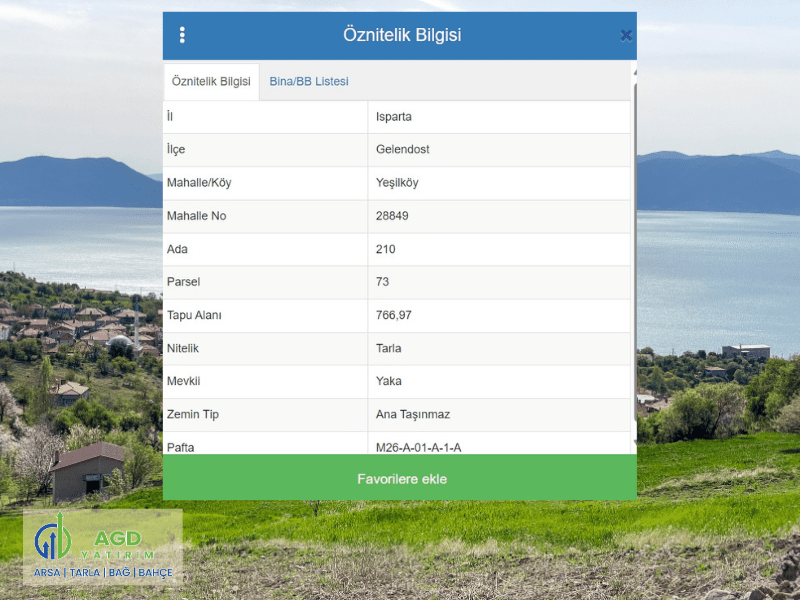Close the Öznitelik Bilgisi dialog
The image size is (800, 600).
pyautogui.click(x=626, y=35)
